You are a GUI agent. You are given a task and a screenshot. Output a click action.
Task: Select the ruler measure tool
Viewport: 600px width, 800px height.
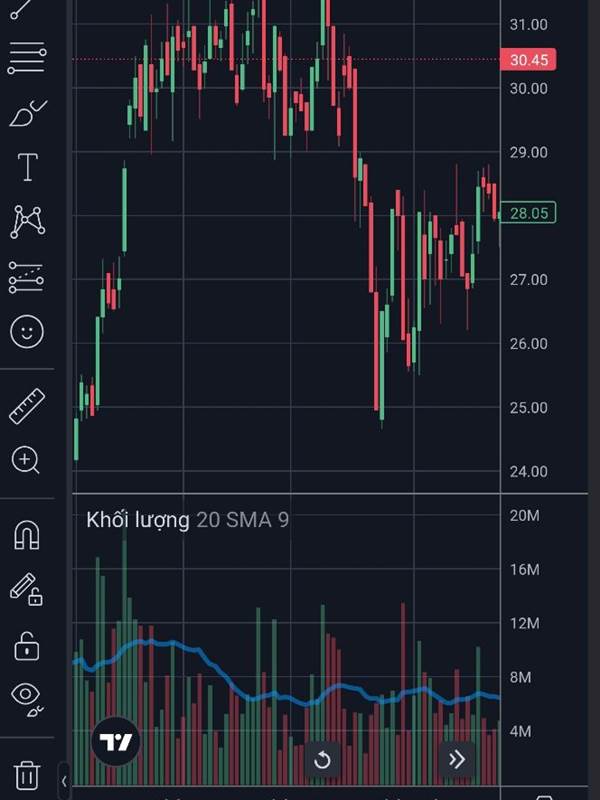[27, 406]
